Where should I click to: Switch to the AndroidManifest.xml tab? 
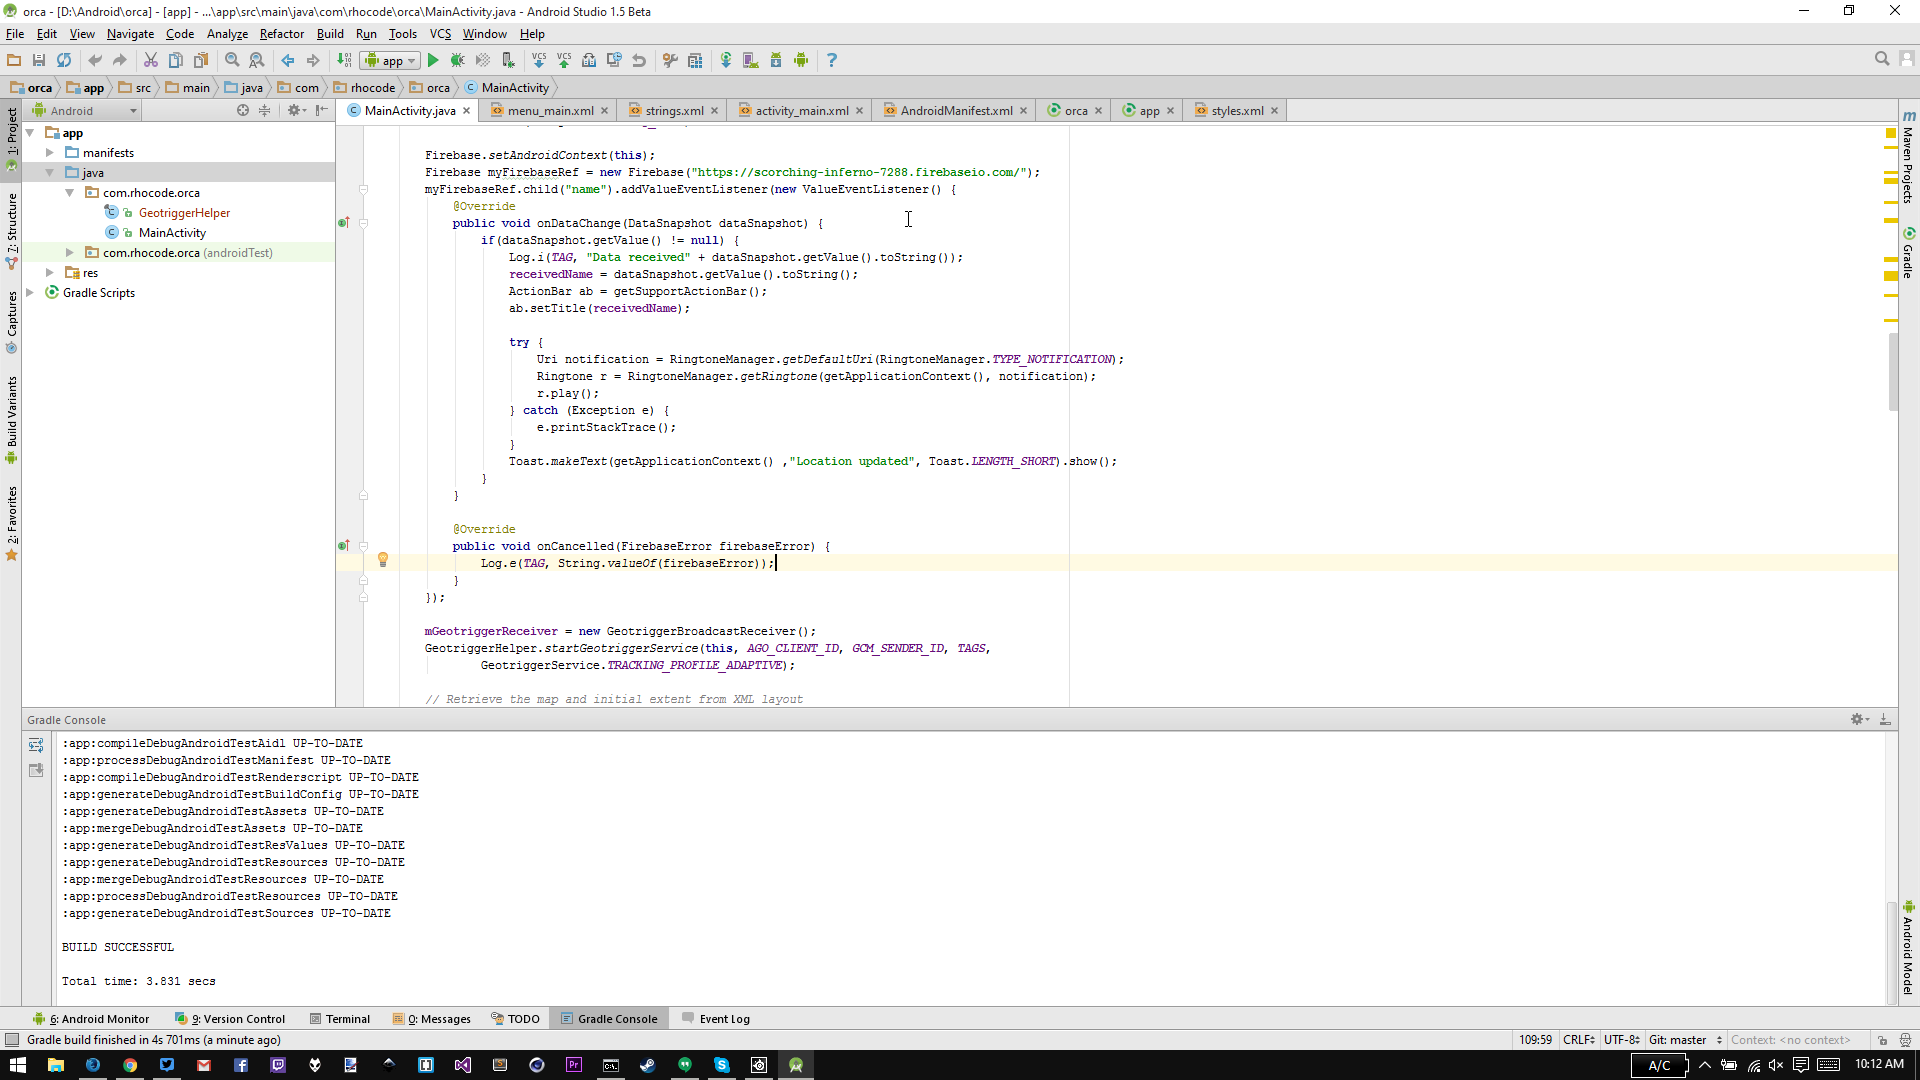tap(955, 111)
